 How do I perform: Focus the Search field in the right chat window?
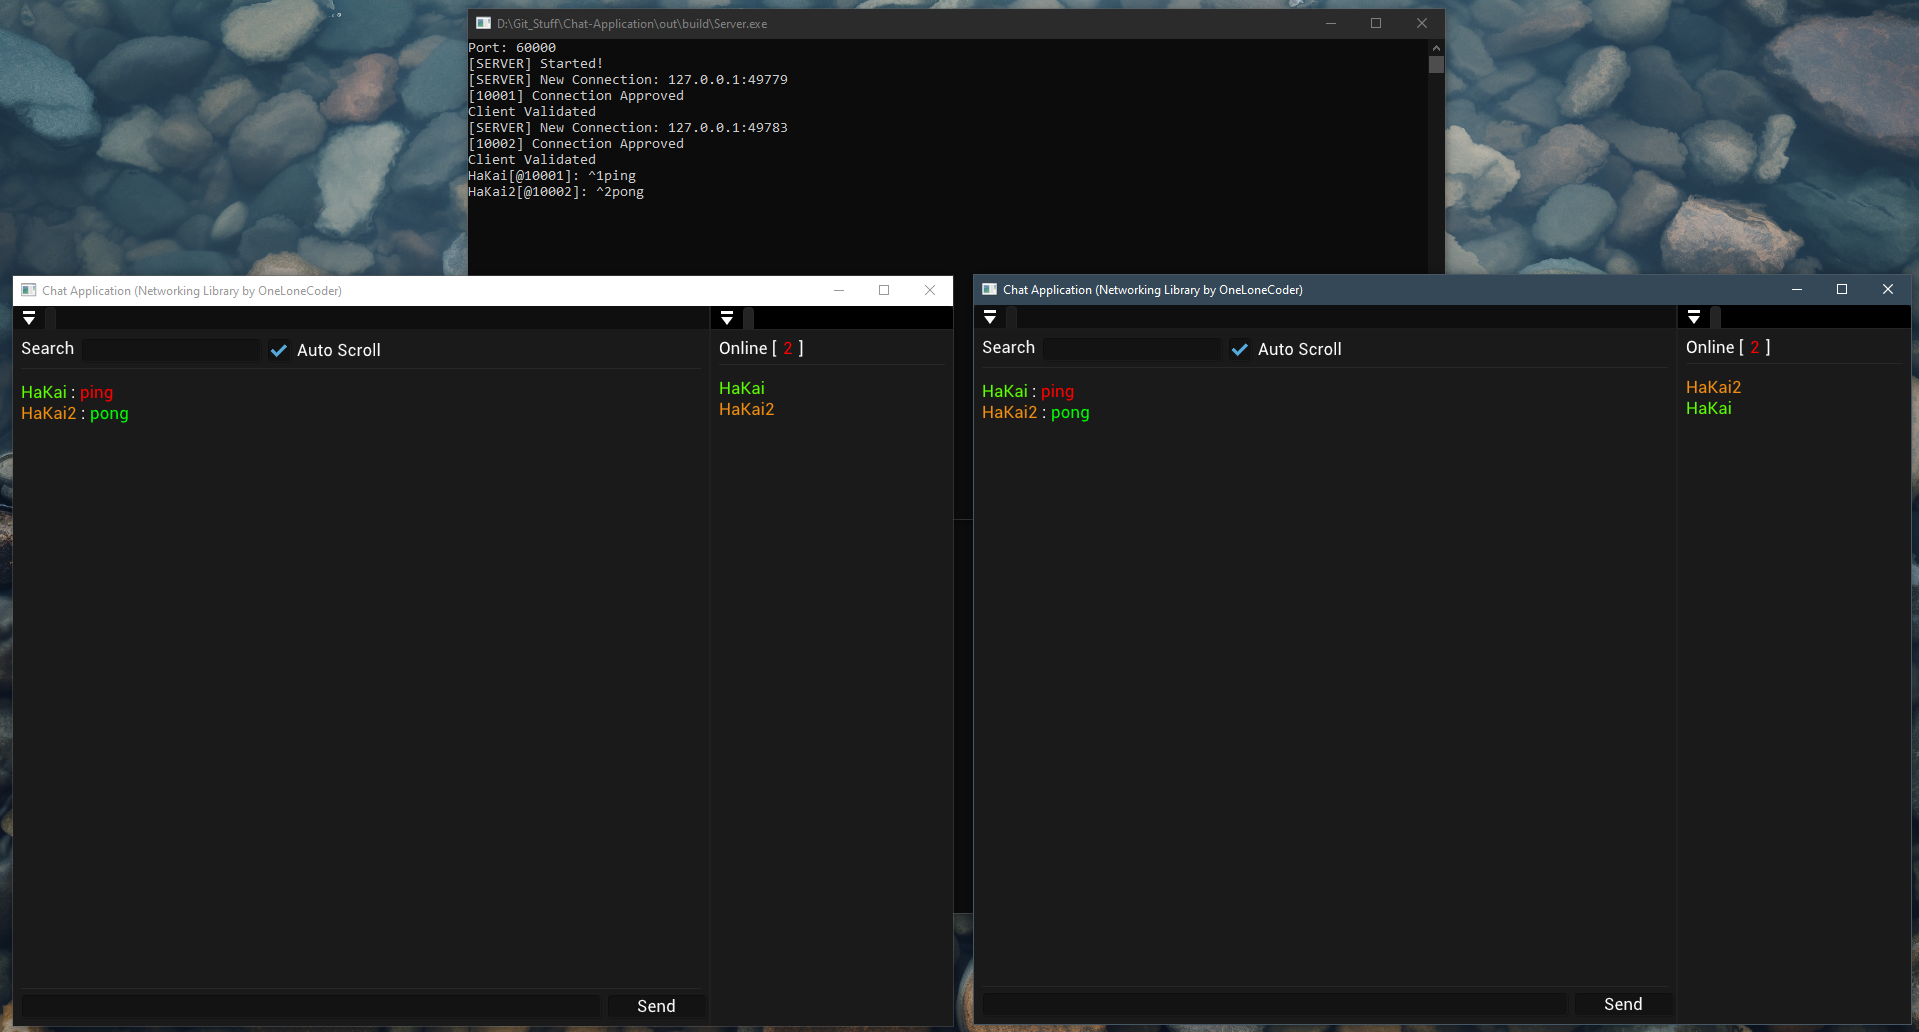click(x=1132, y=348)
